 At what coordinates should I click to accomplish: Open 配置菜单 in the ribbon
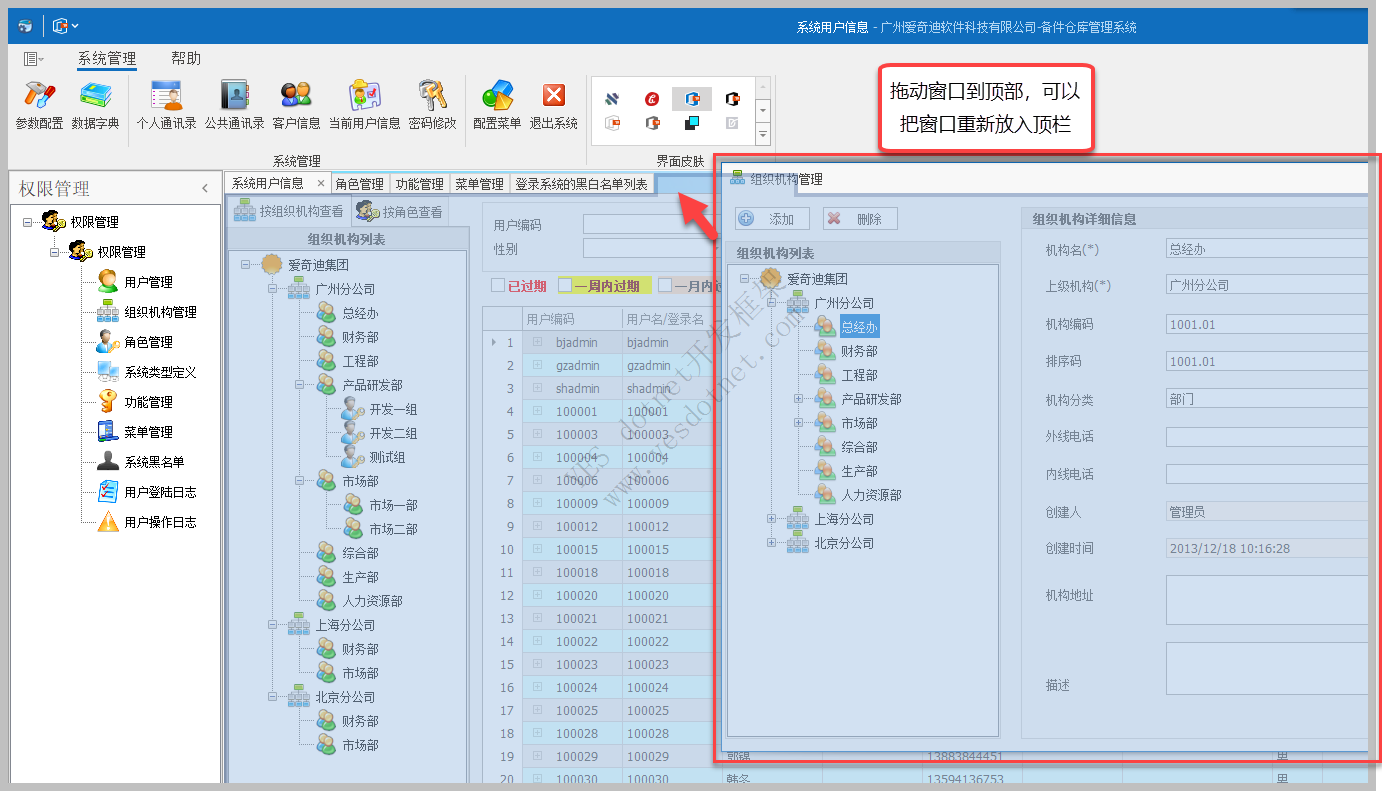(497, 105)
